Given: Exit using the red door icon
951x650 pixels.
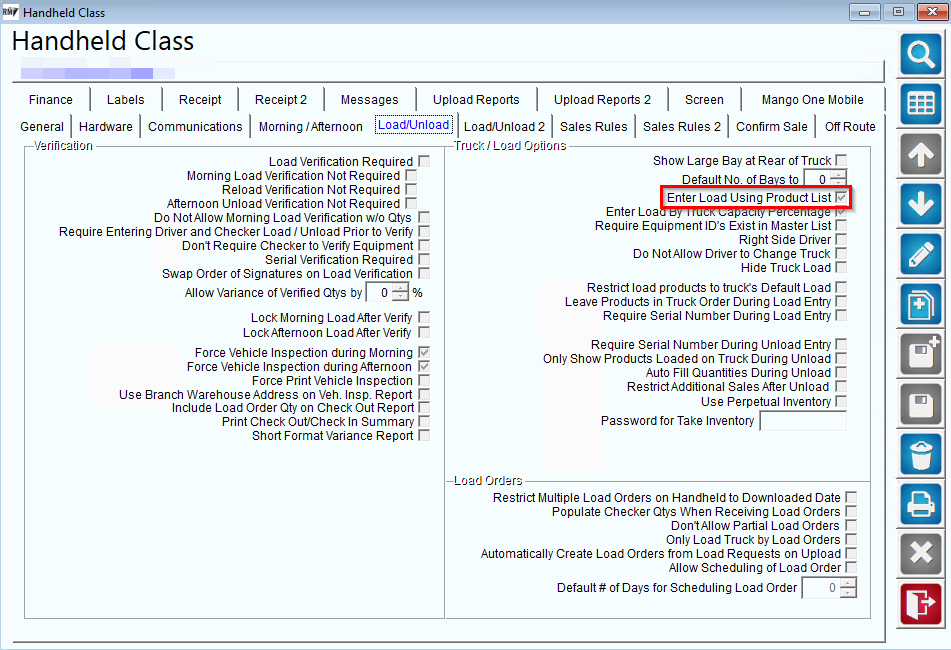Looking at the screenshot, I should [x=921, y=603].
